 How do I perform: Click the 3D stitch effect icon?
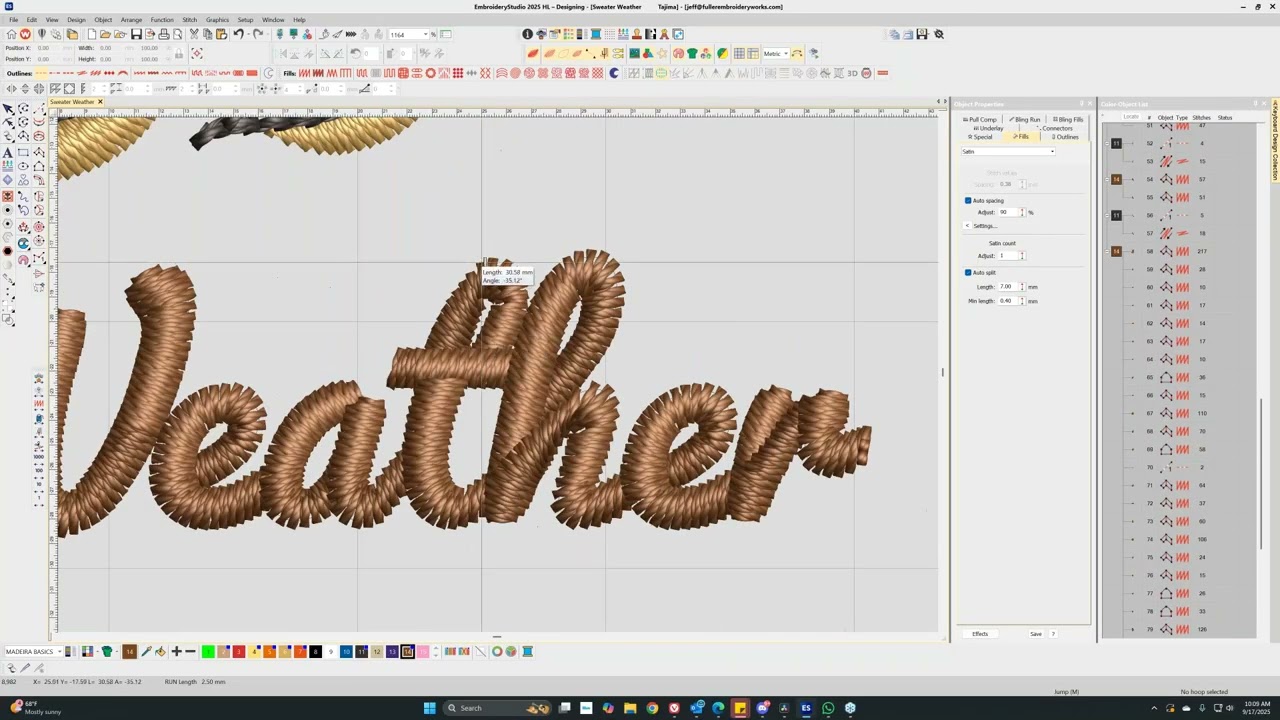pos(853,73)
